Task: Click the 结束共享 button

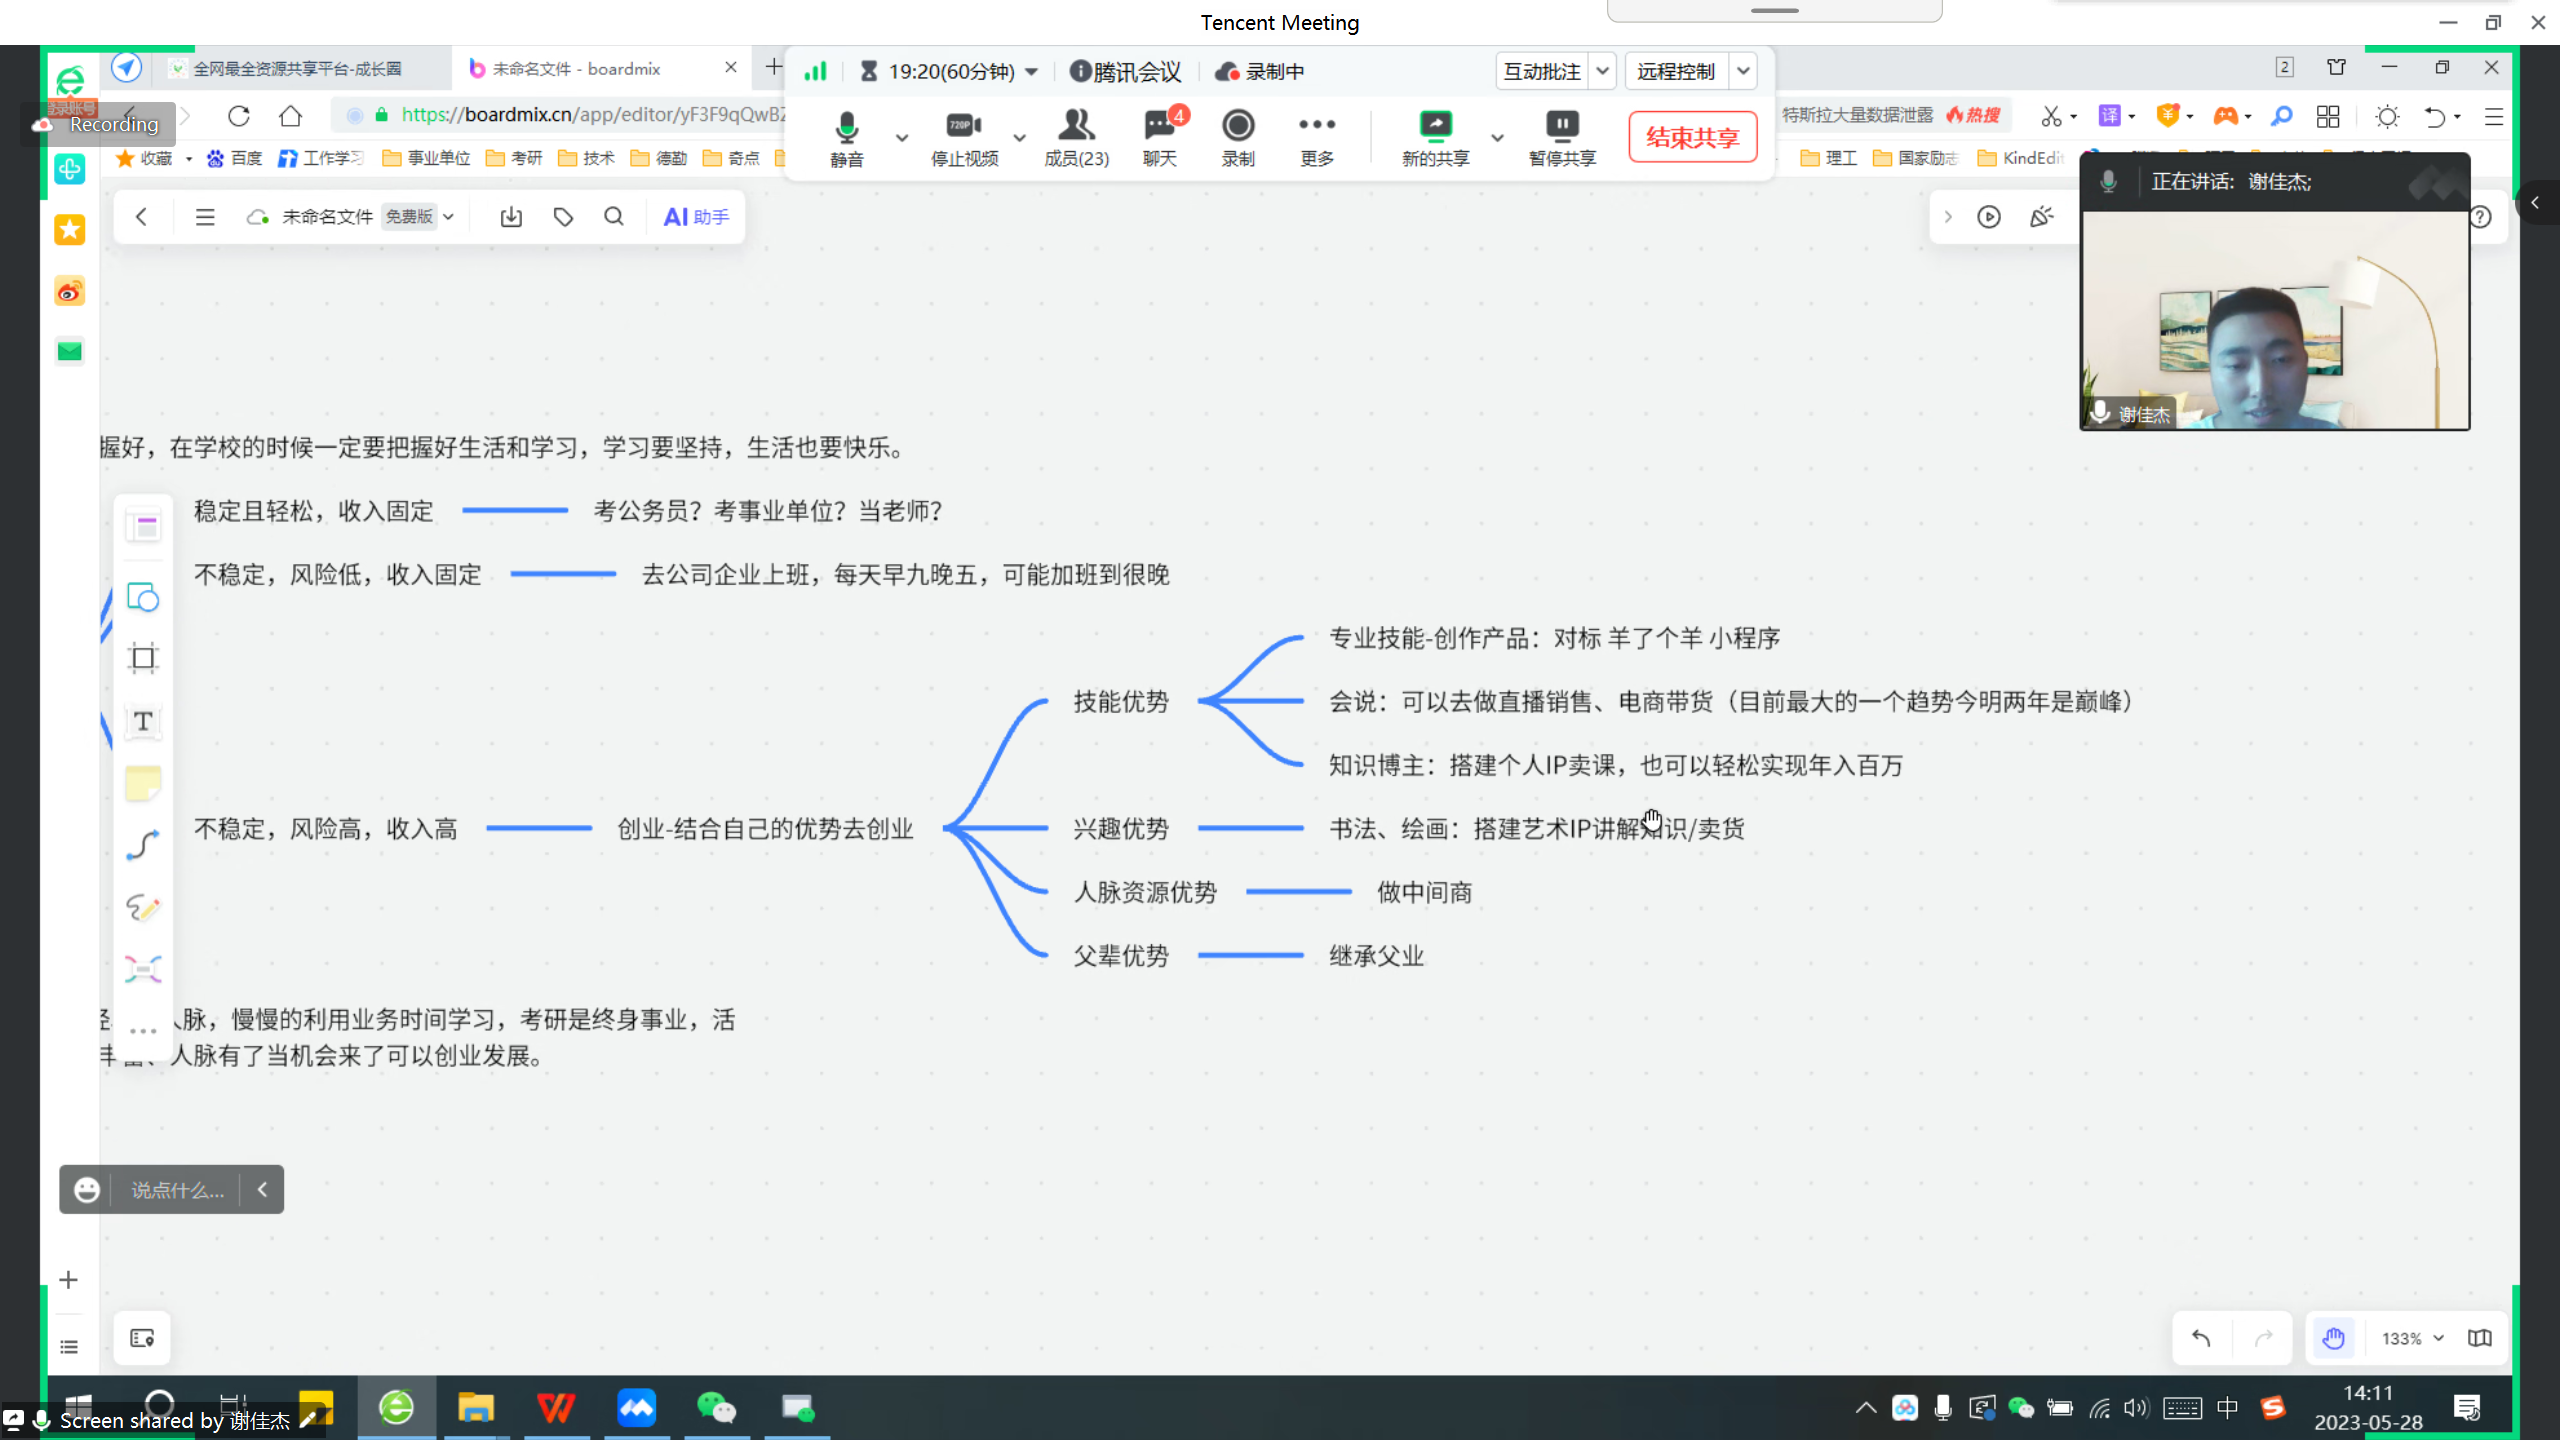Action: click(1692, 137)
